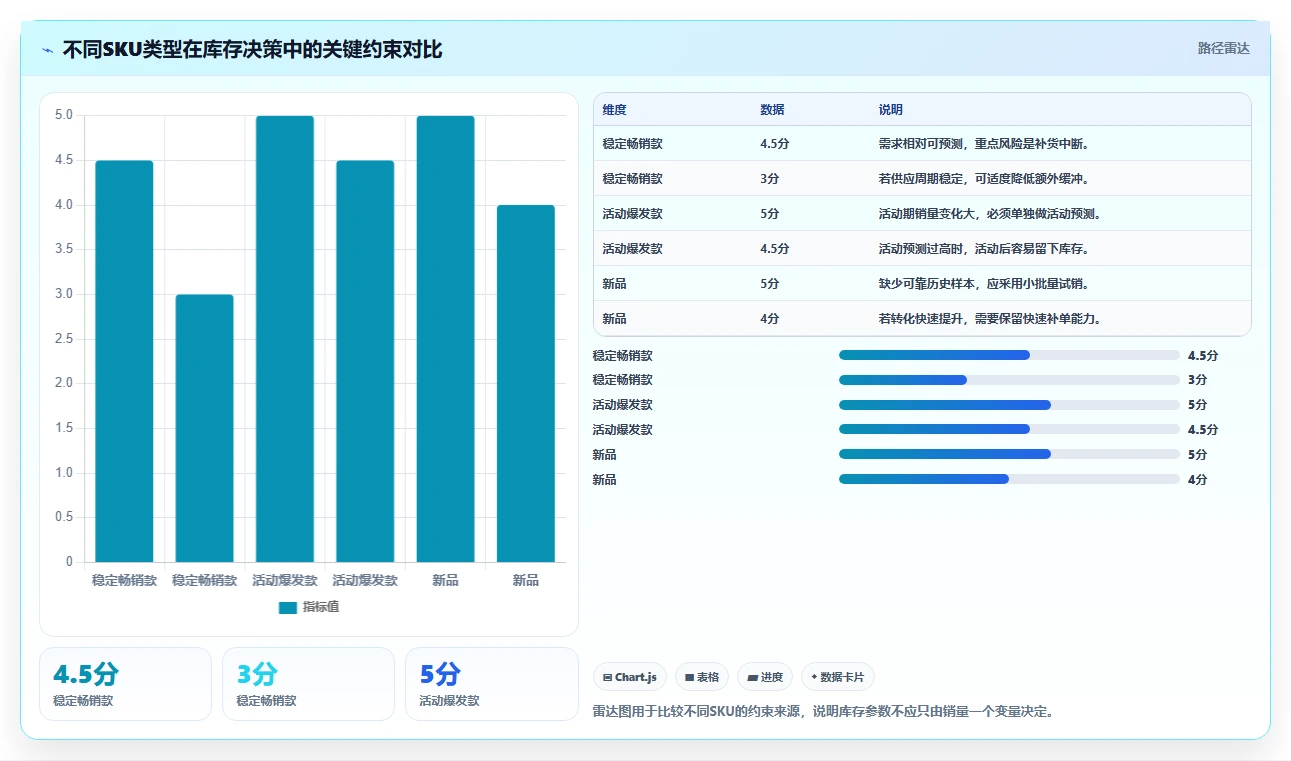This screenshot has width=1291, height=761.
Task: Click the 新品 chart bar reaching 5.0
Action: click(x=445, y=339)
